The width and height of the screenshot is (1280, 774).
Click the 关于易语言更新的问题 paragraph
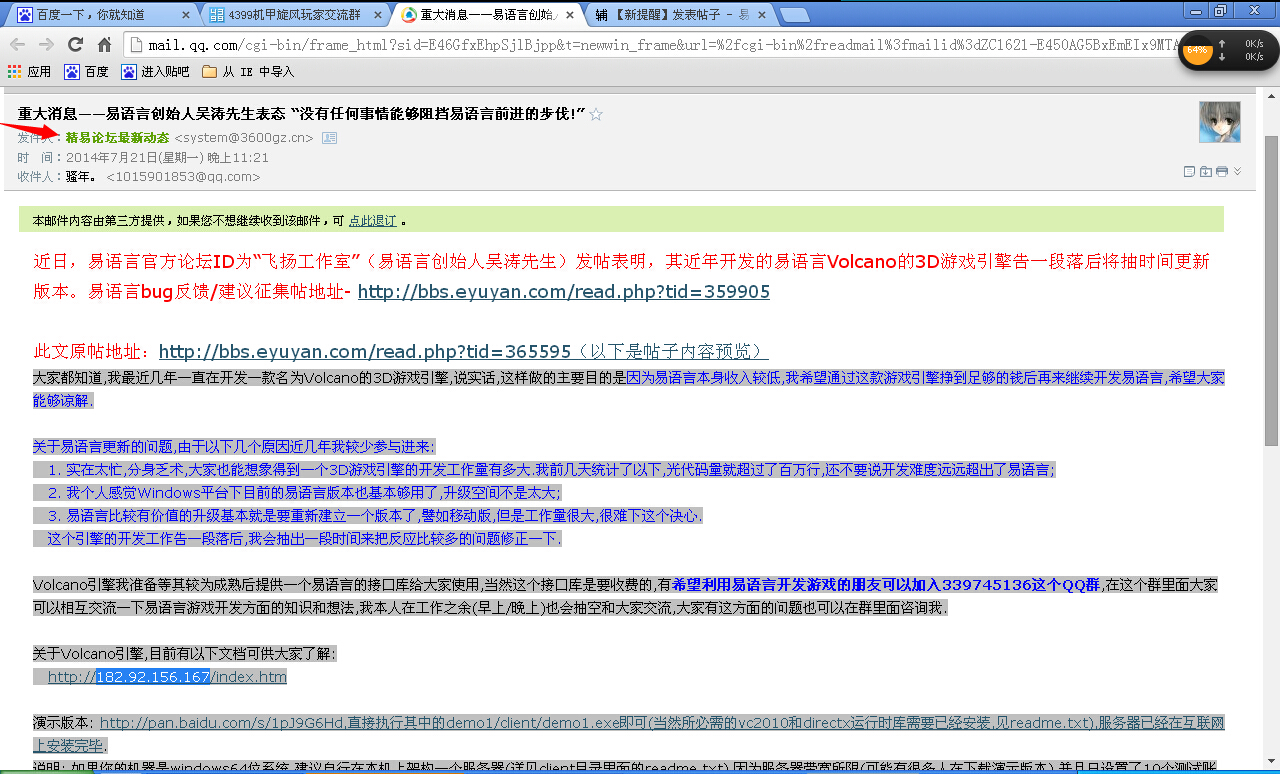(x=234, y=446)
